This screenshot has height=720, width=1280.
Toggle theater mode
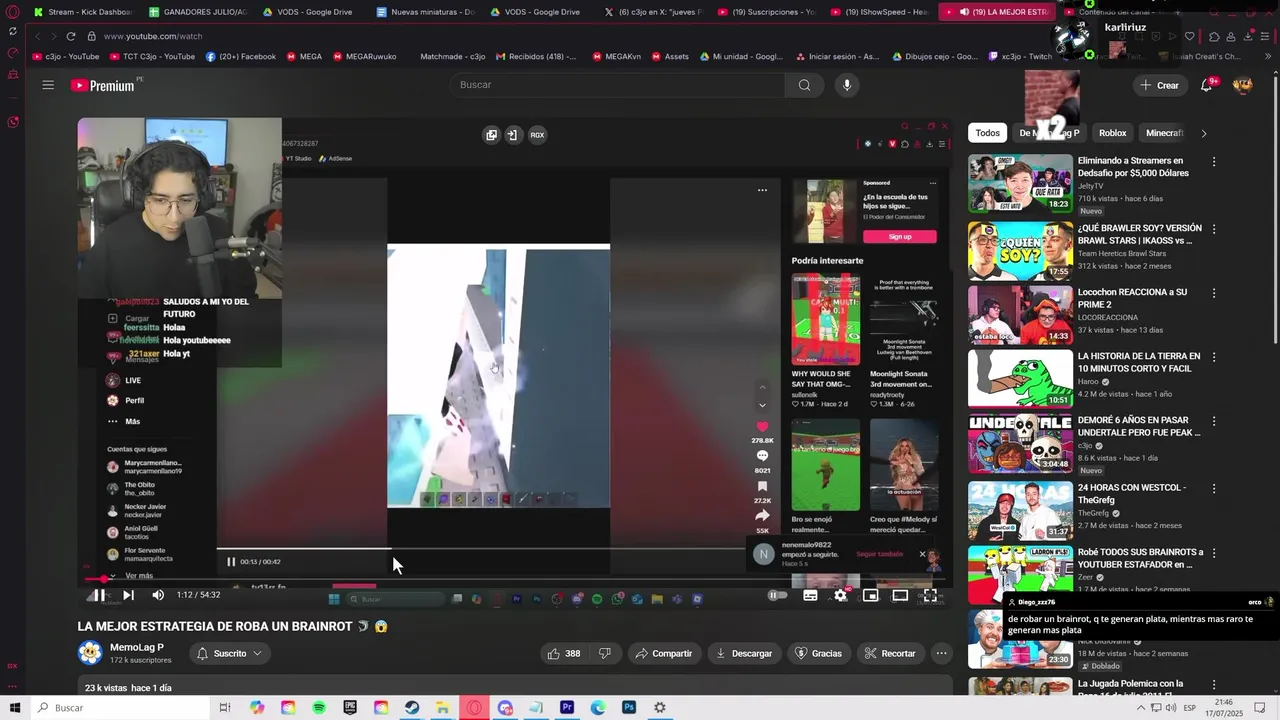pos(900,595)
